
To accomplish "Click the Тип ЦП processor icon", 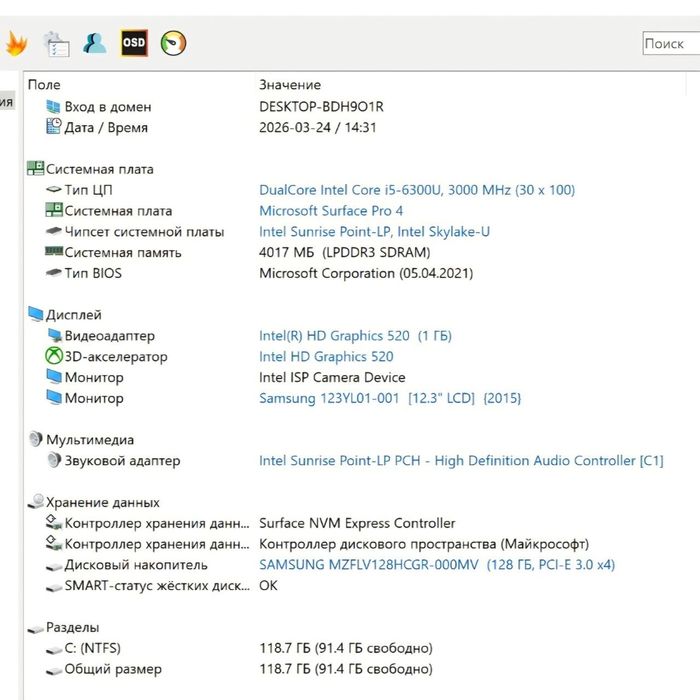I will pos(54,190).
